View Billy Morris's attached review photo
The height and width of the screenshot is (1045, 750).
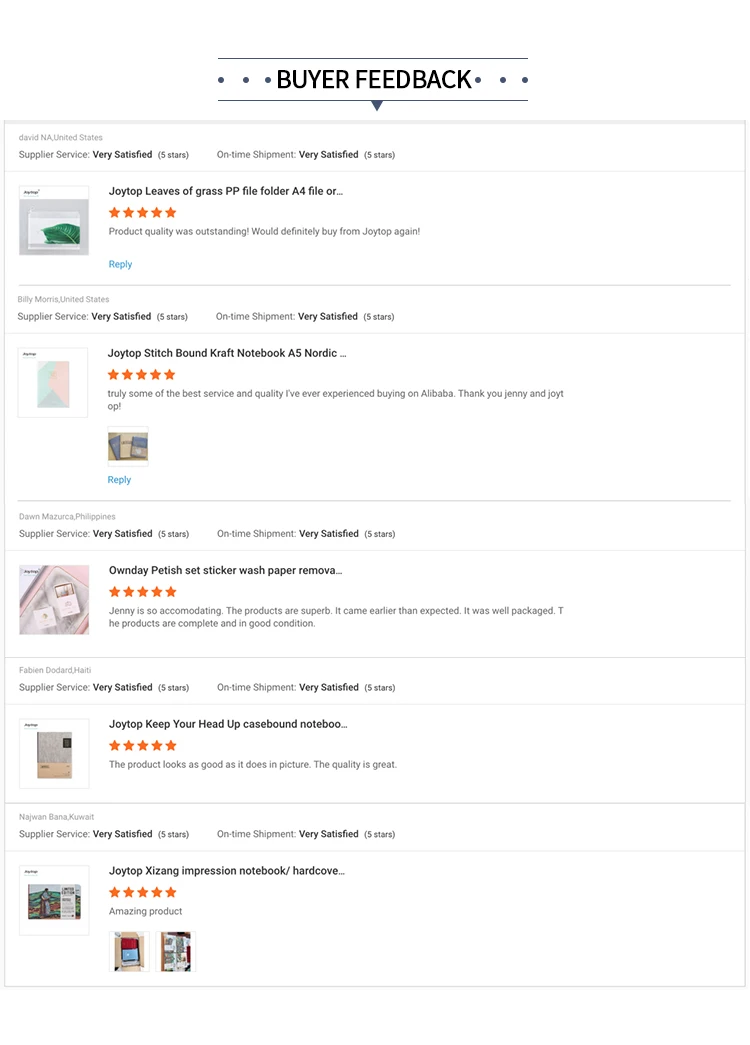pos(128,446)
